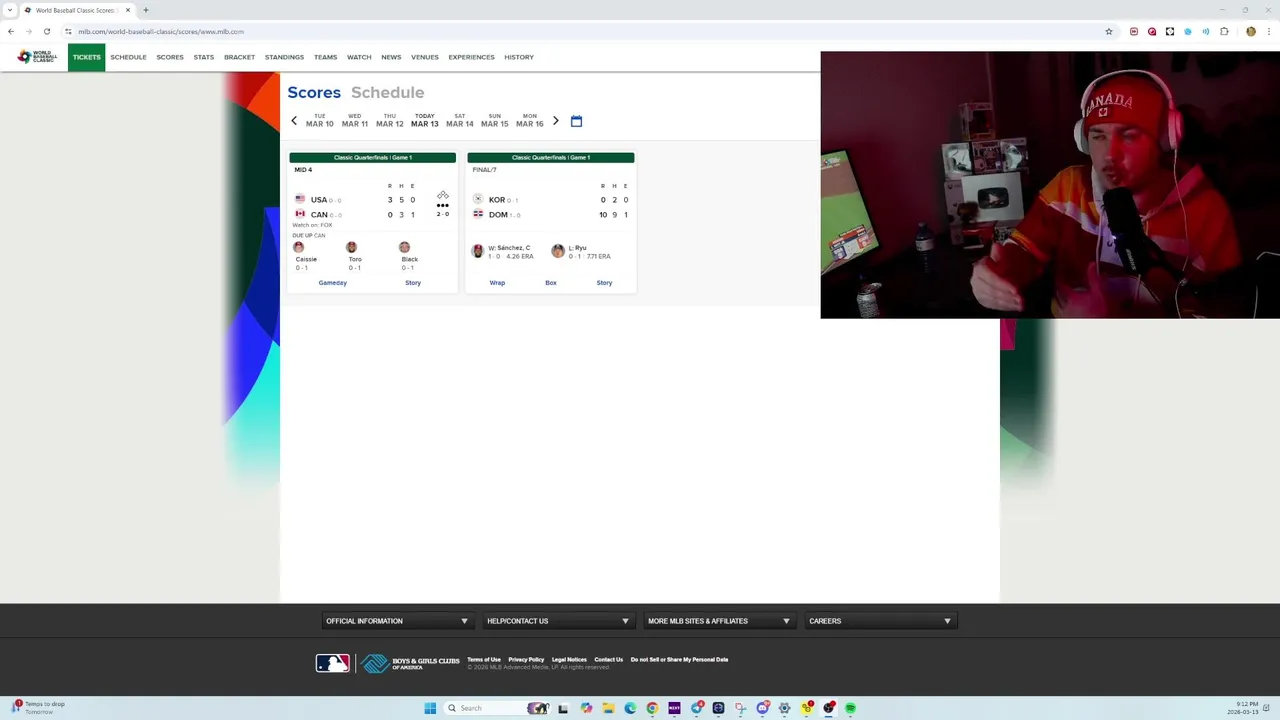This screenshot has height=720, width=1280.
Task: Open a new browser tab
Action: (145, 10)
